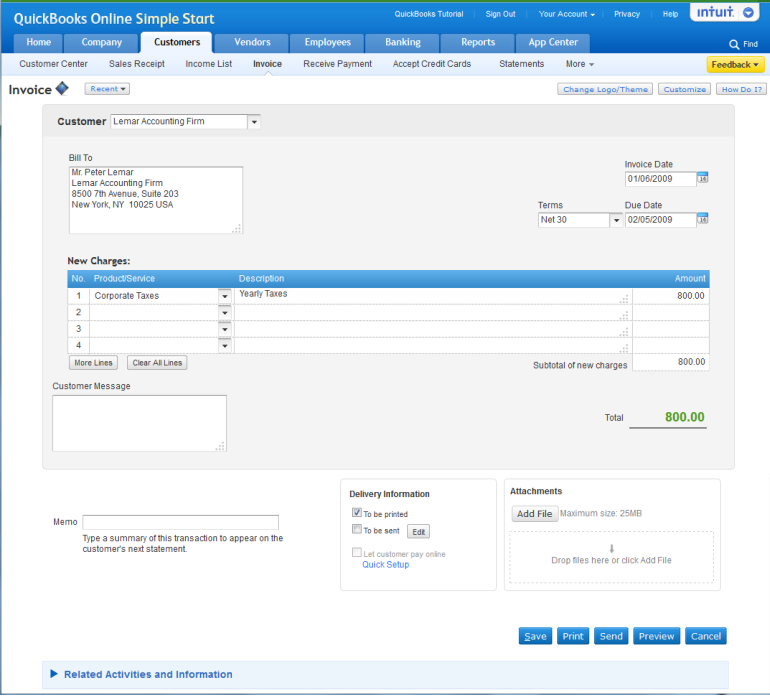Screen dimensions: 770x697
Task: Open the Terms Net 30 dropdown
Action: point(616,220)
